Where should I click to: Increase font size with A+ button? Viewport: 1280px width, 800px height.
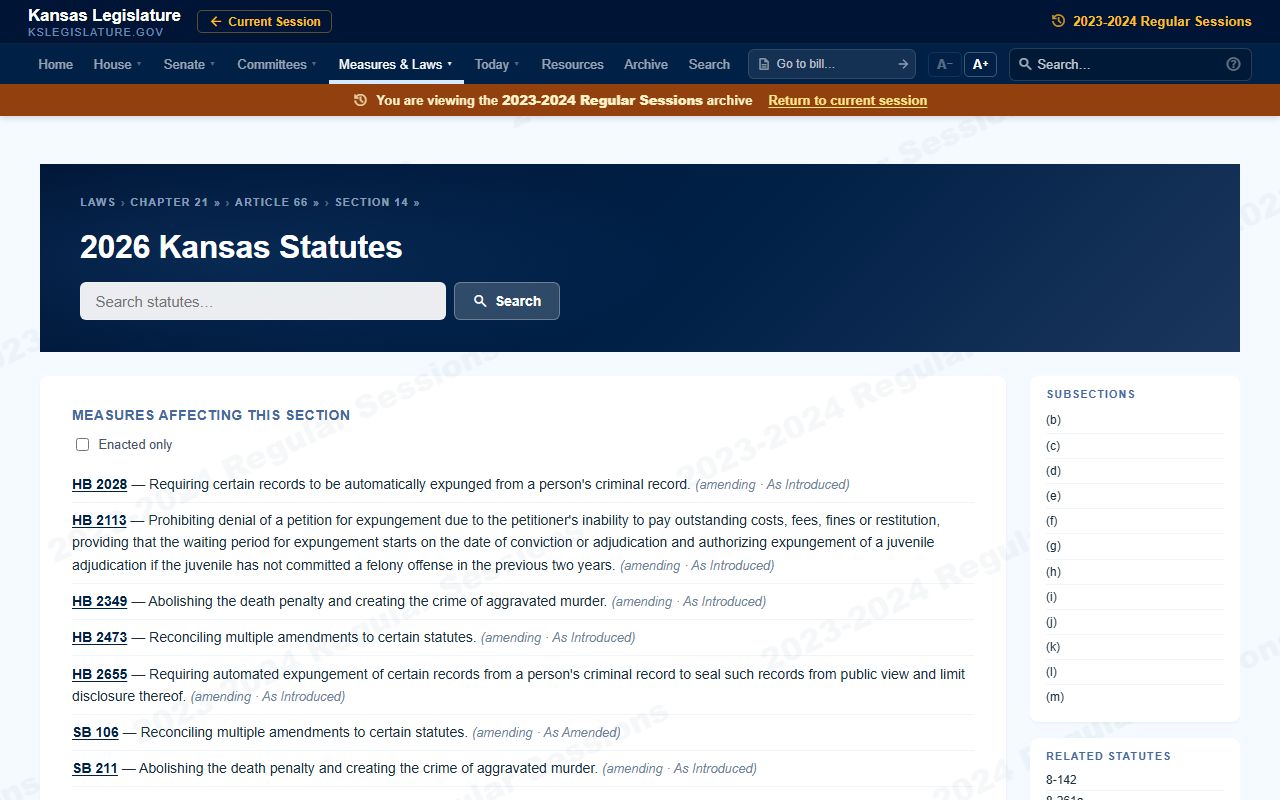pyautogui.click(x=980, y=64)
